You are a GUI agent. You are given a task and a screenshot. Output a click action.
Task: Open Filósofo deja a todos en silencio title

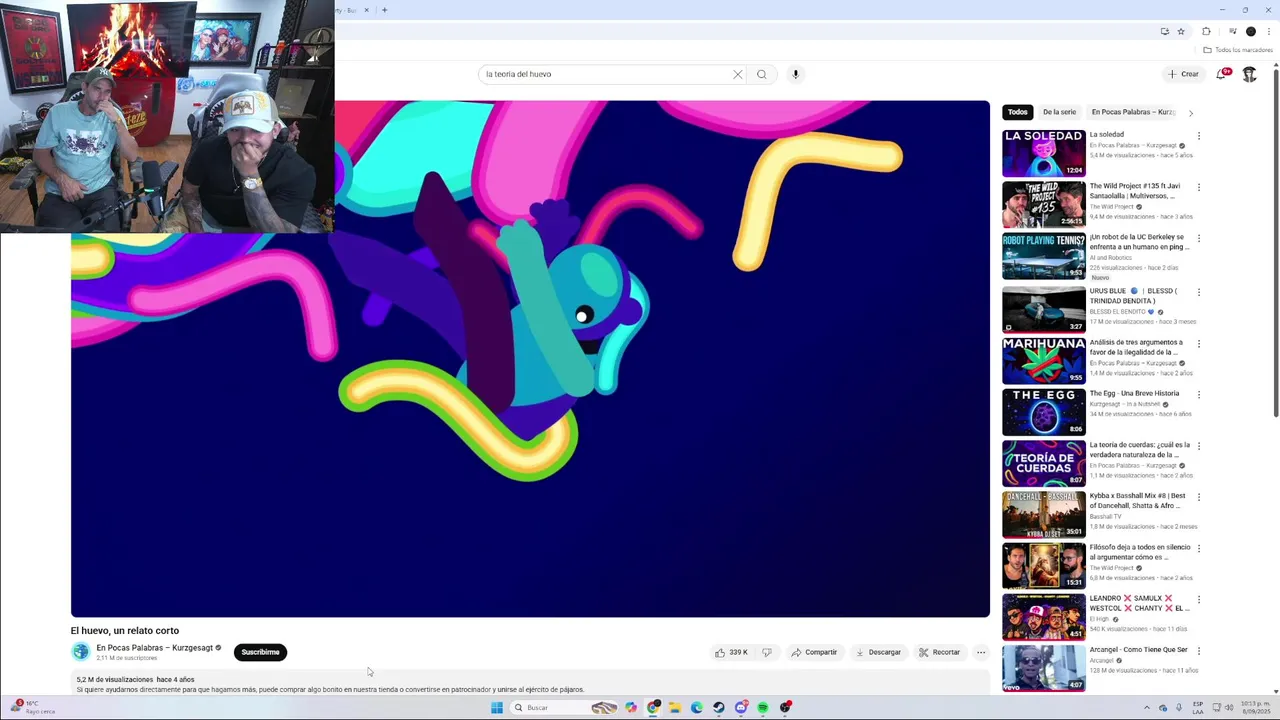click(x=1140, y=552)
